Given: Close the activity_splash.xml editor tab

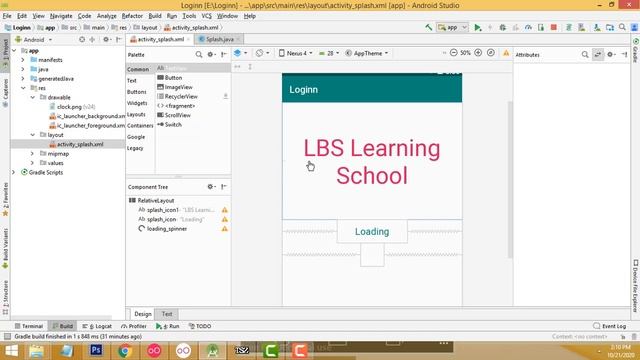Looking at the screenshot, I should [x=188, y=39].
